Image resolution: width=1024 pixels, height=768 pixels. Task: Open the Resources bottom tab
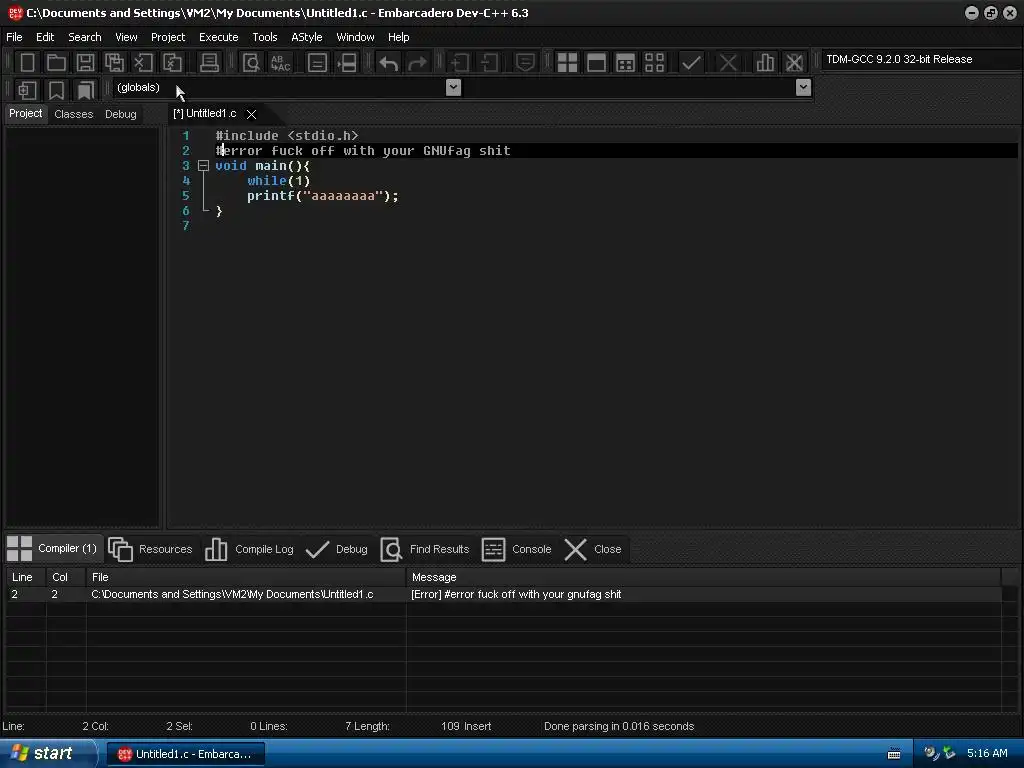pos(151,549)
